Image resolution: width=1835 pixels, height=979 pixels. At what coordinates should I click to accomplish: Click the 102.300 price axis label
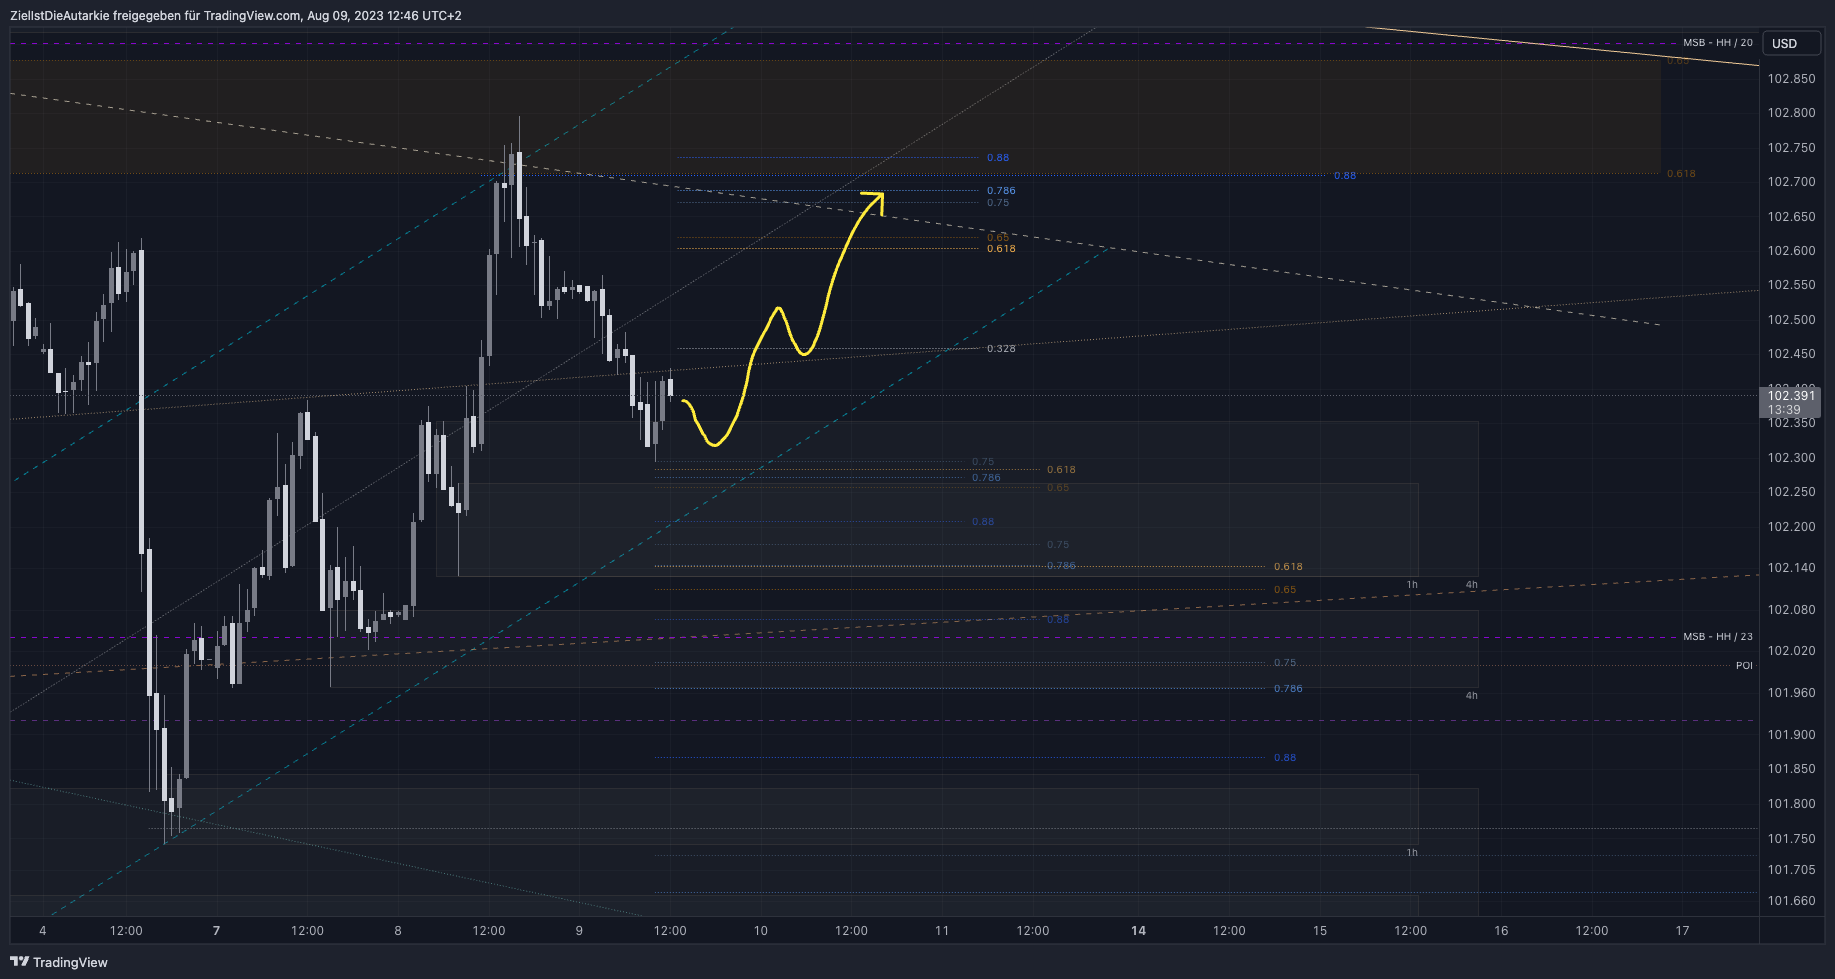(x=1791, y=458)
